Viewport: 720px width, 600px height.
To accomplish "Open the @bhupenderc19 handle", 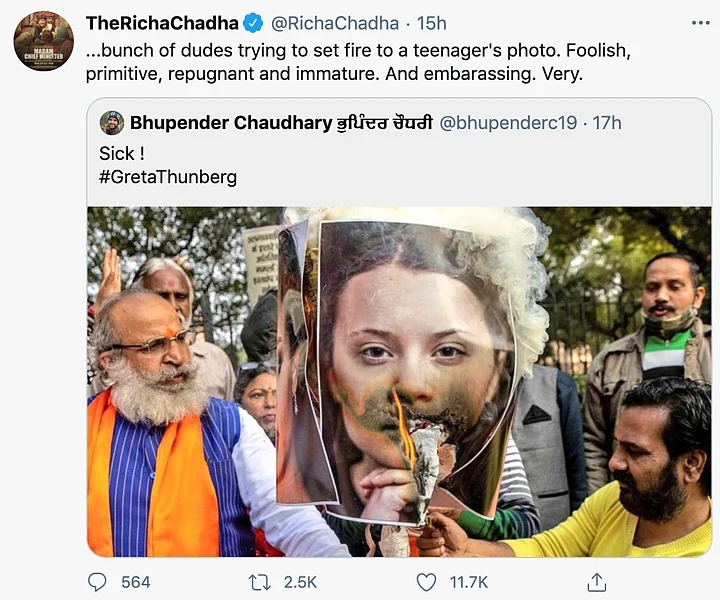I will [508, 123].
